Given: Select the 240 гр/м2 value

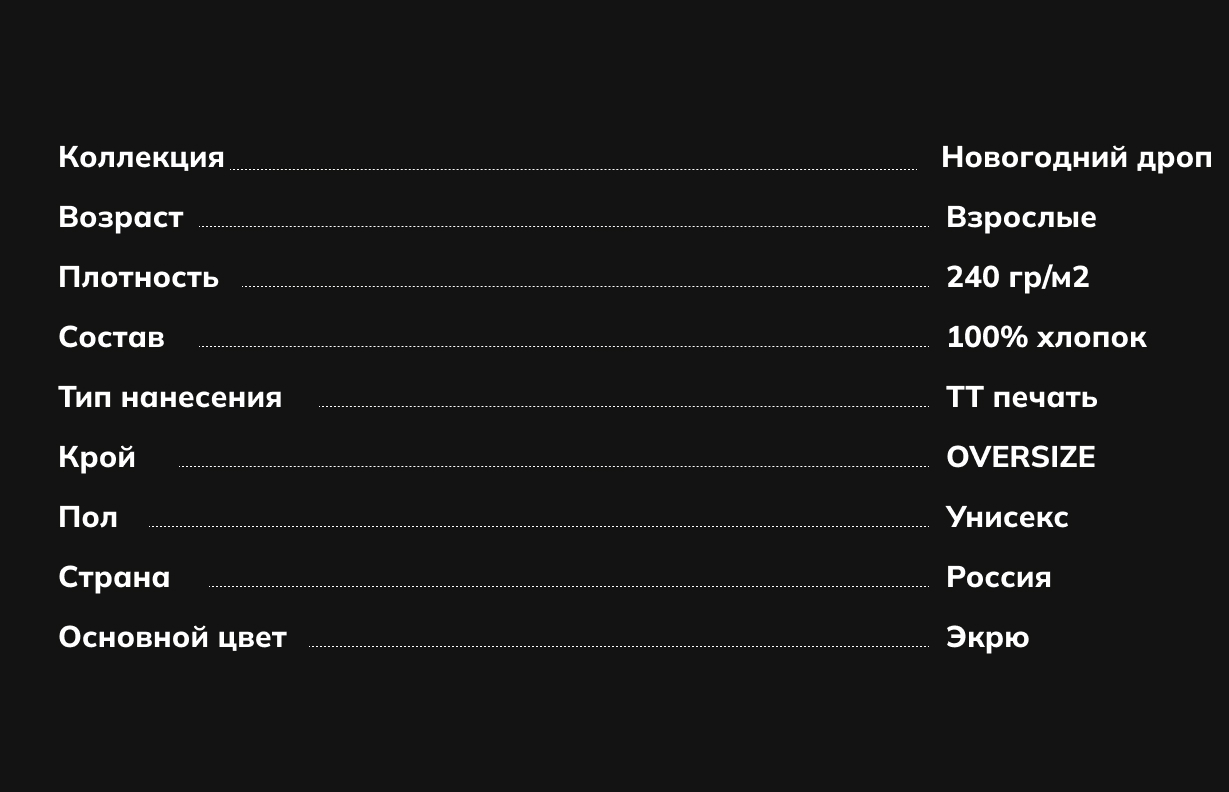Looking at the screenshot, I should [1018, 277].
